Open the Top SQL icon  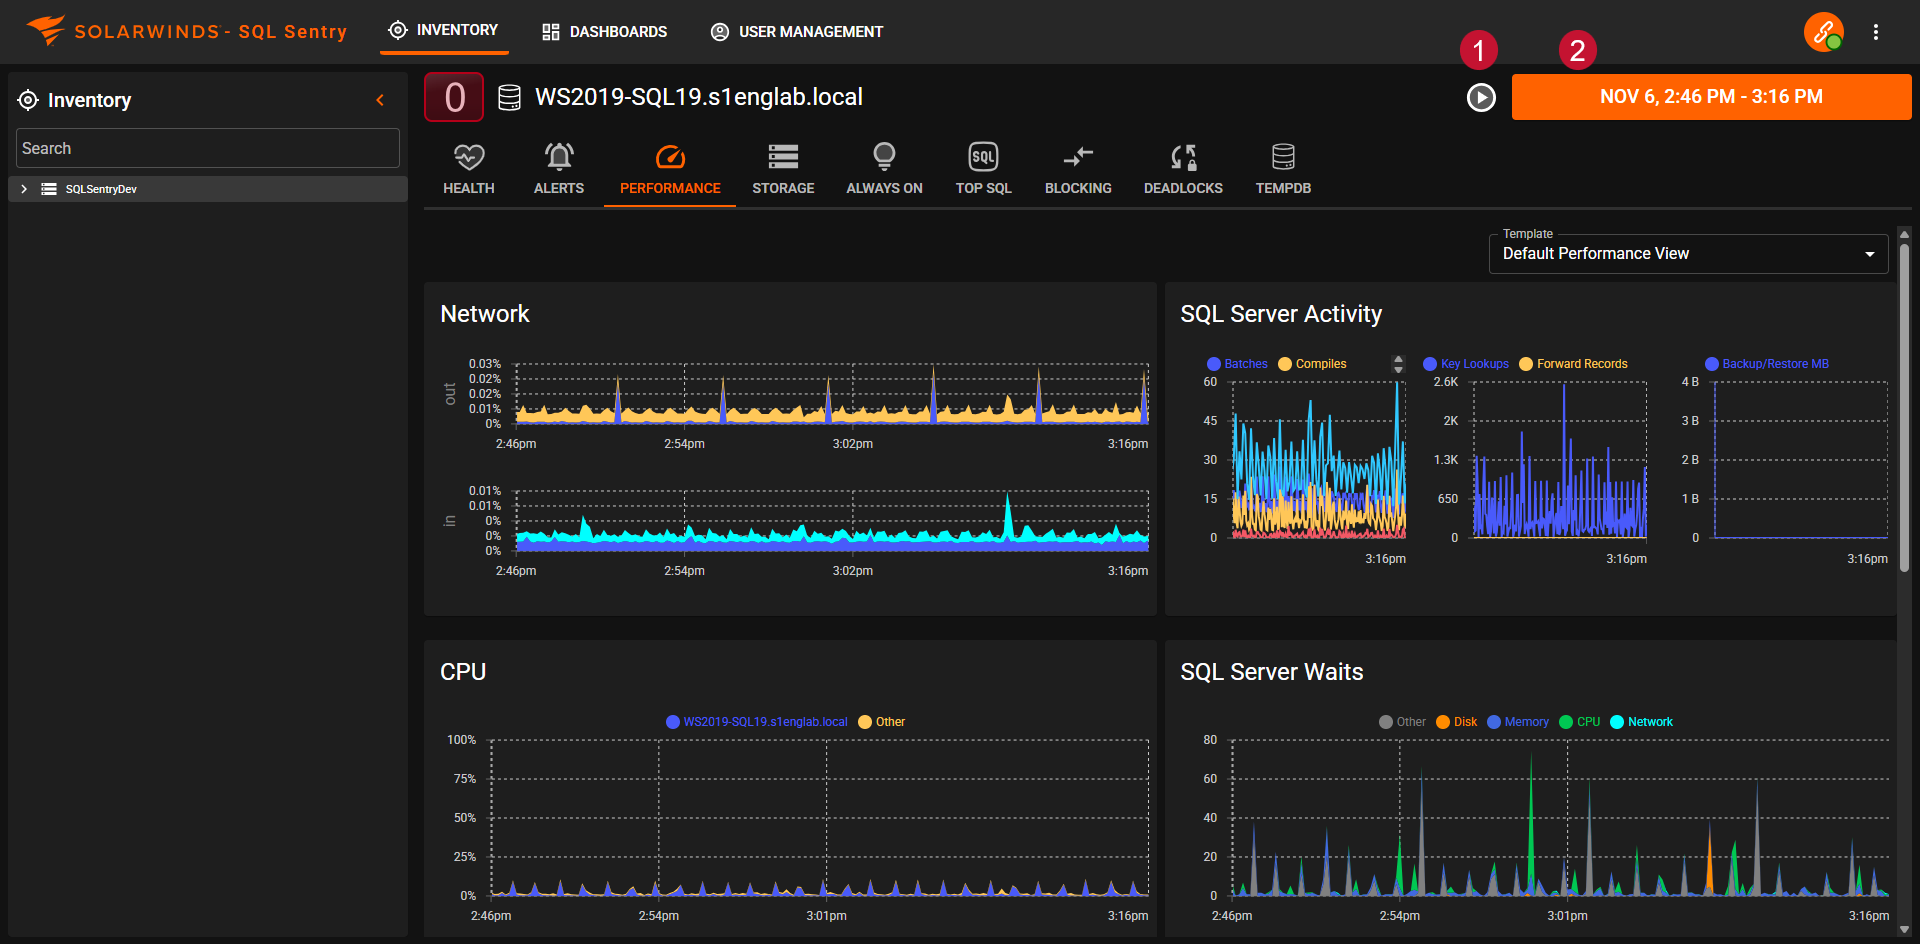tap(983, 158)
